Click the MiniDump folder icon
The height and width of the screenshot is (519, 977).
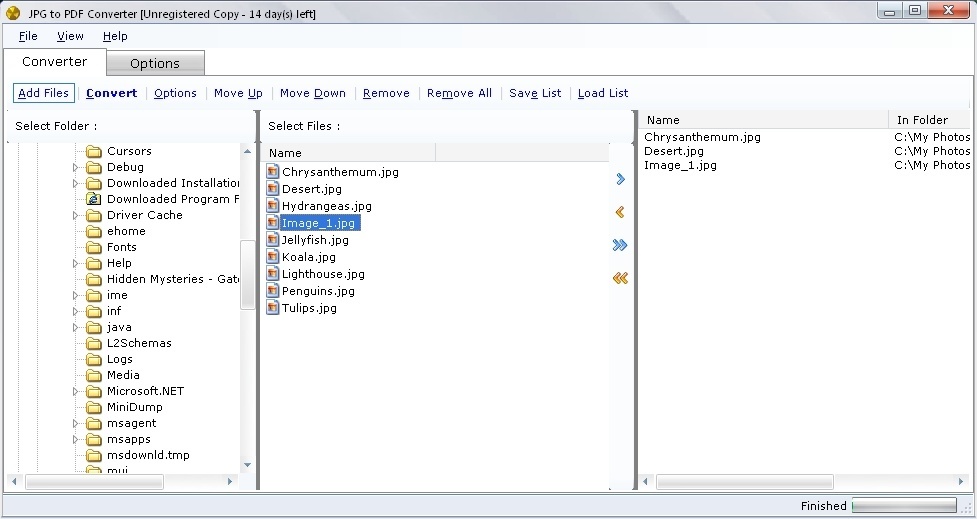93,407
